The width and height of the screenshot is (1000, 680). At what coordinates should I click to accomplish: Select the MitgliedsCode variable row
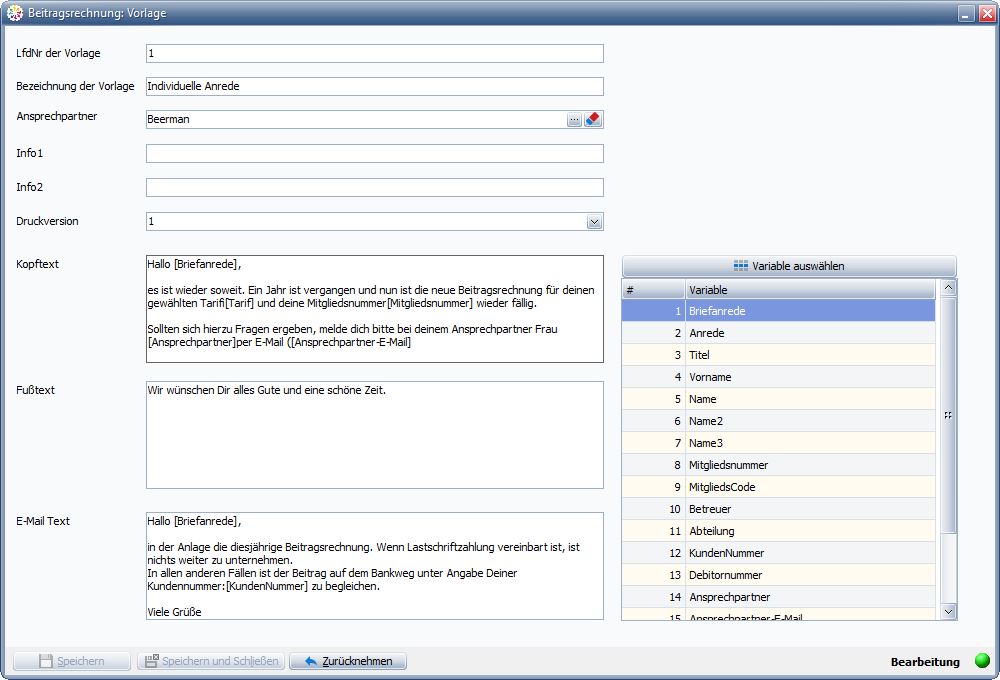(779, 487)
